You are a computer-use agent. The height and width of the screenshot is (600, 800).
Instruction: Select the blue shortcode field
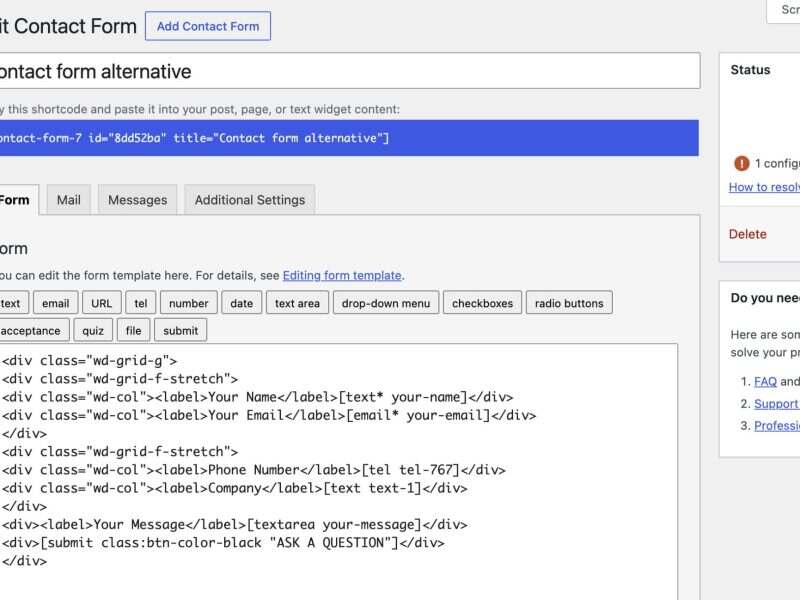click(x=349, y=138)
